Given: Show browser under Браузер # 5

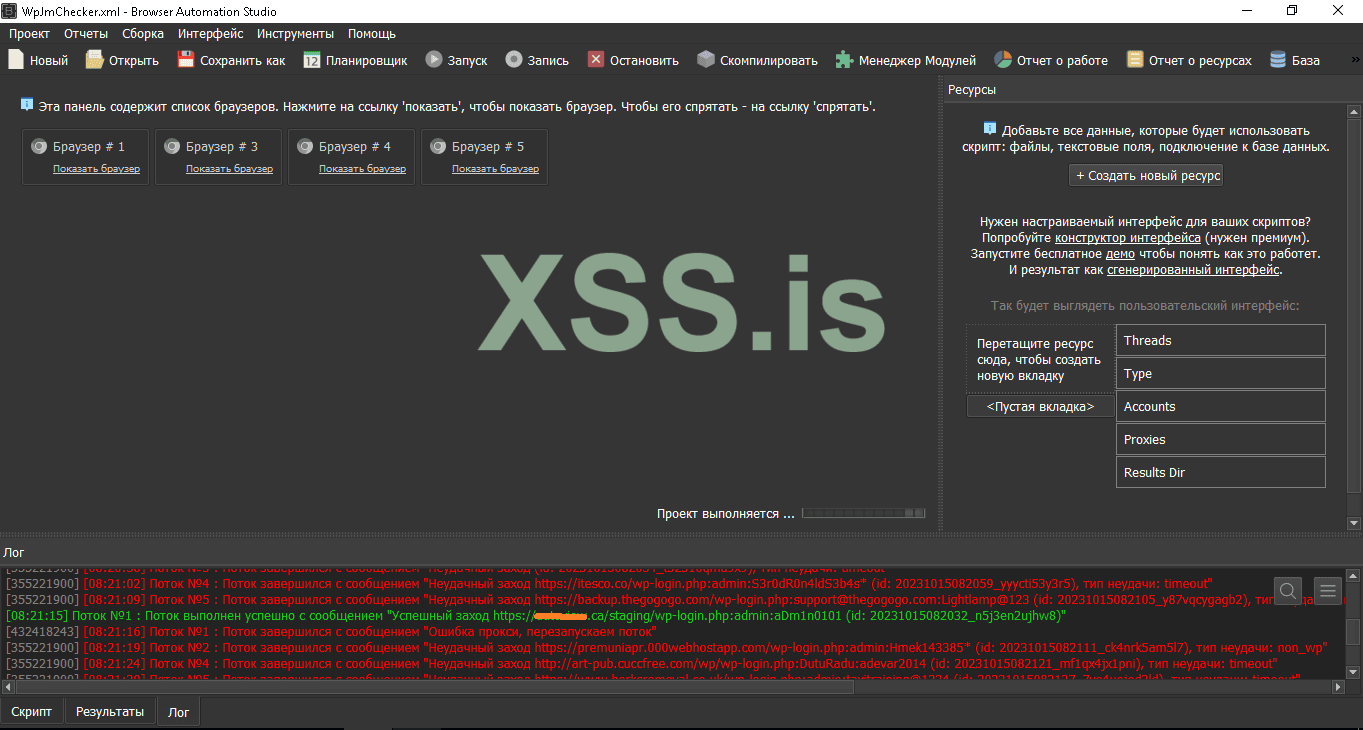Looking at the screenshot, I should (x=495, y=169).
